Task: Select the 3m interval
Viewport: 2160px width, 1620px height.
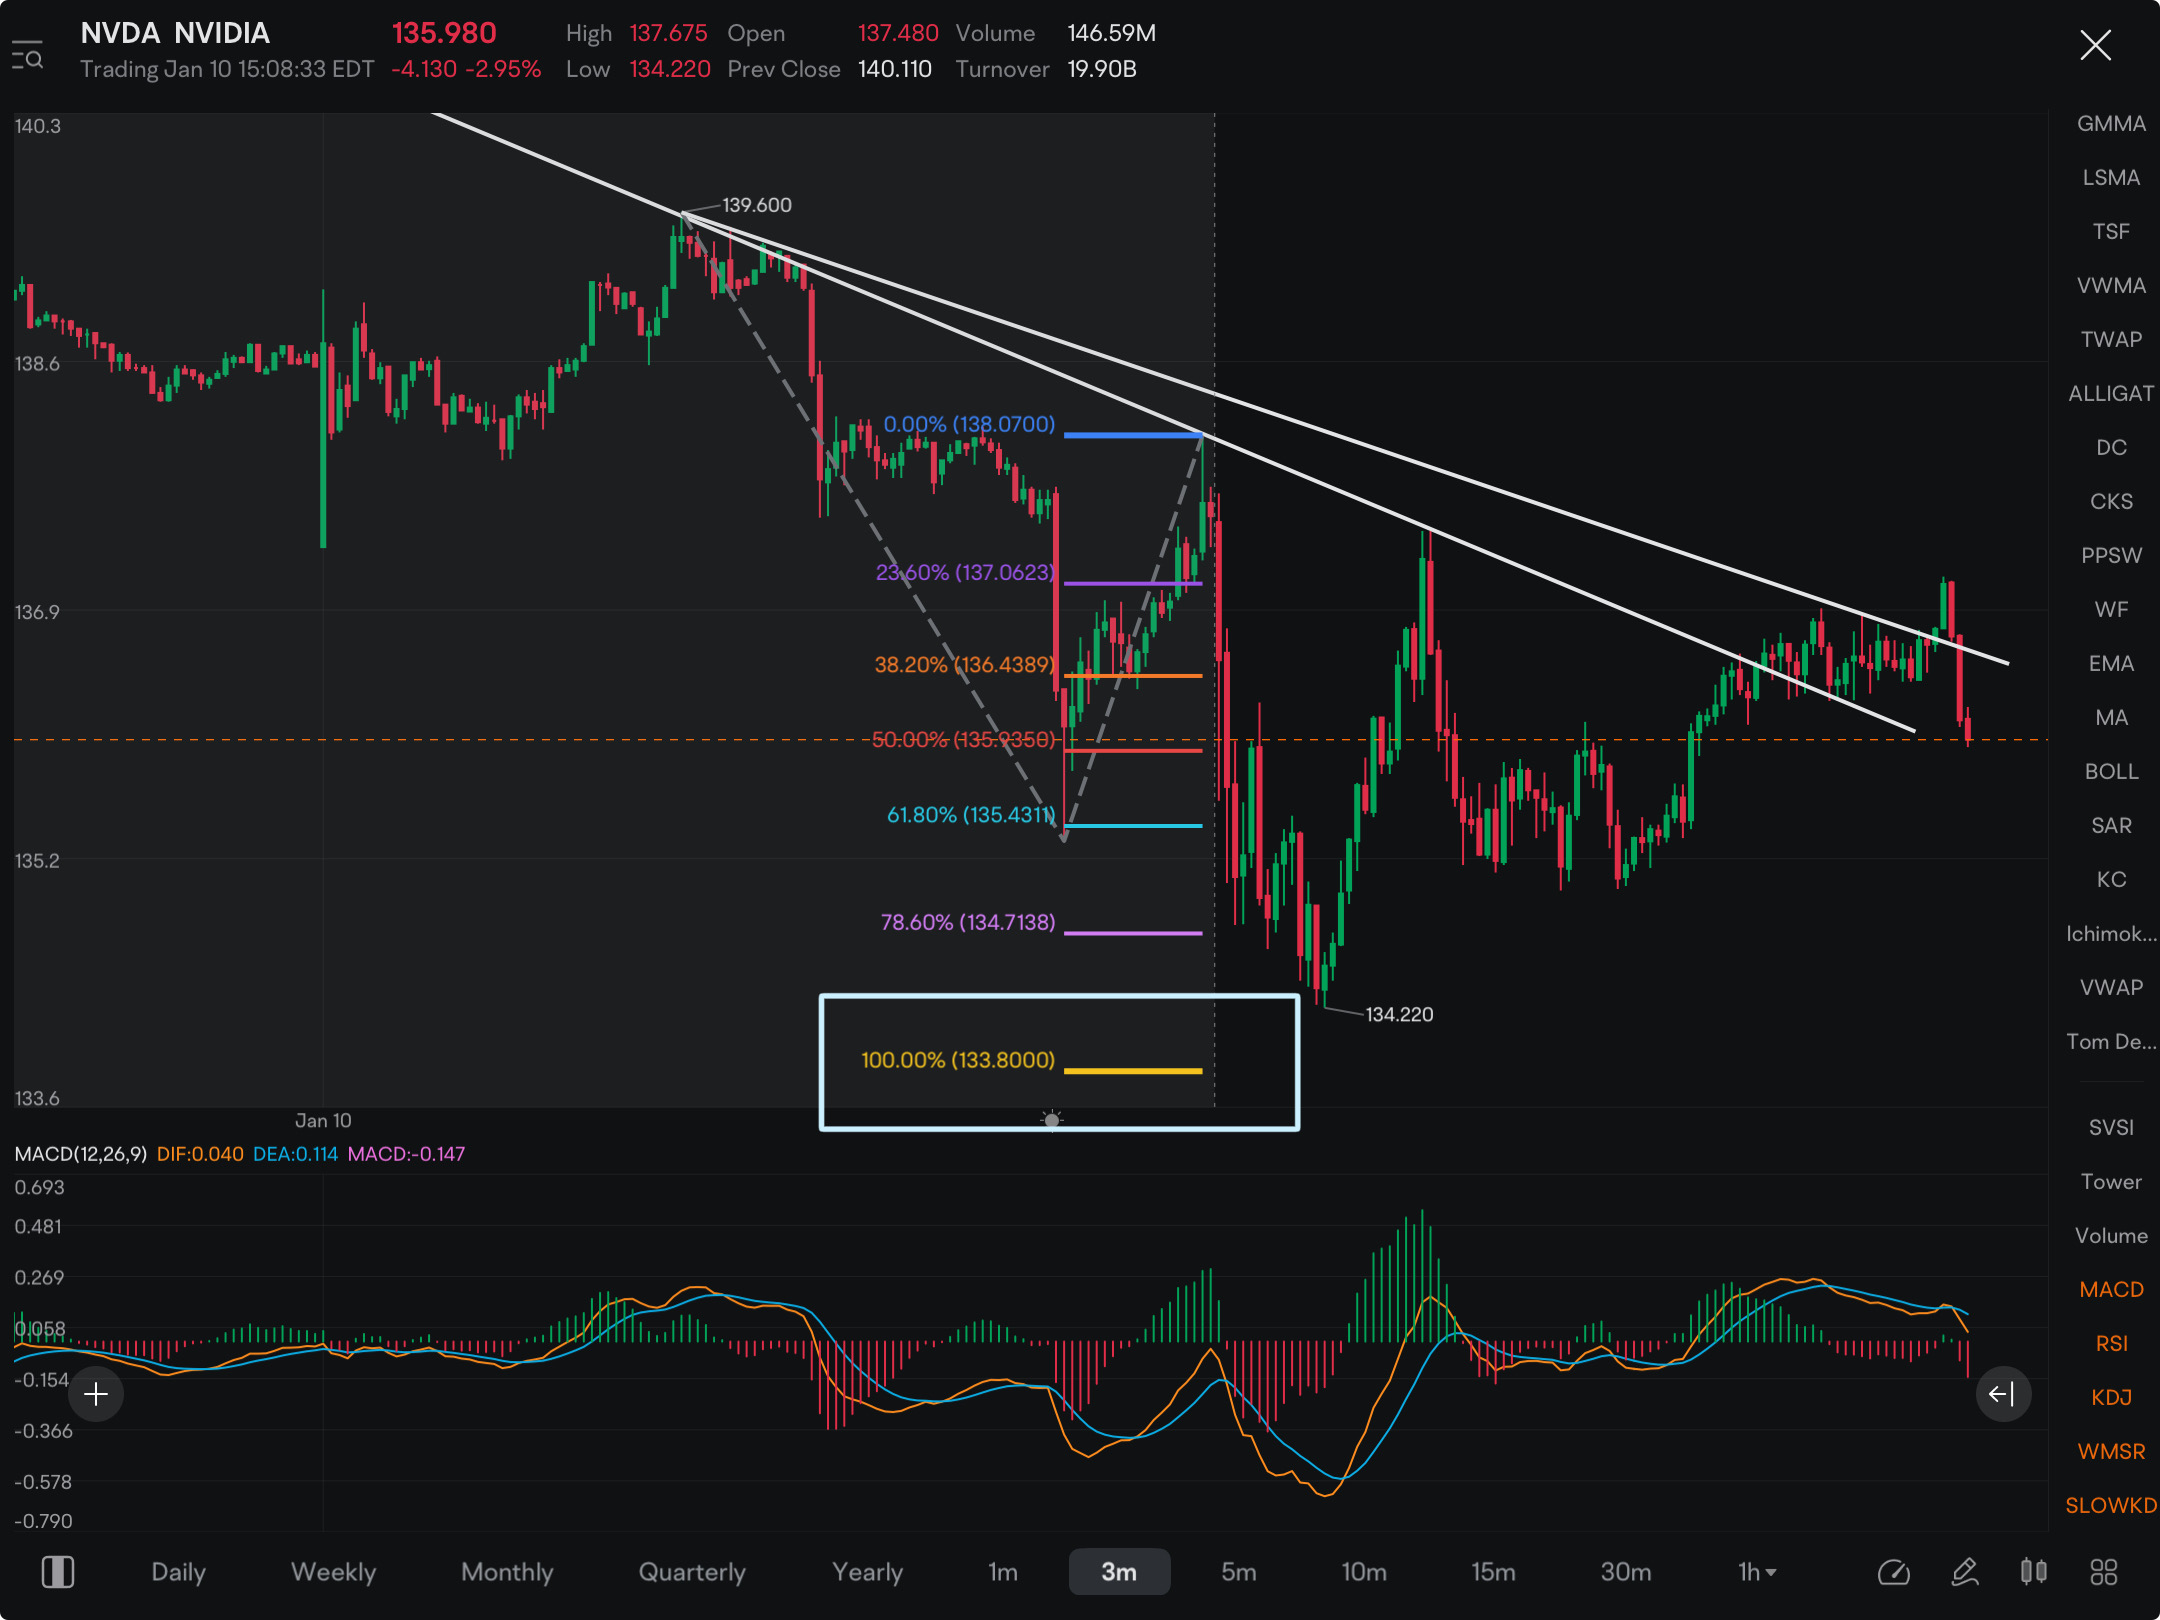Action: coord(1119,1572)
